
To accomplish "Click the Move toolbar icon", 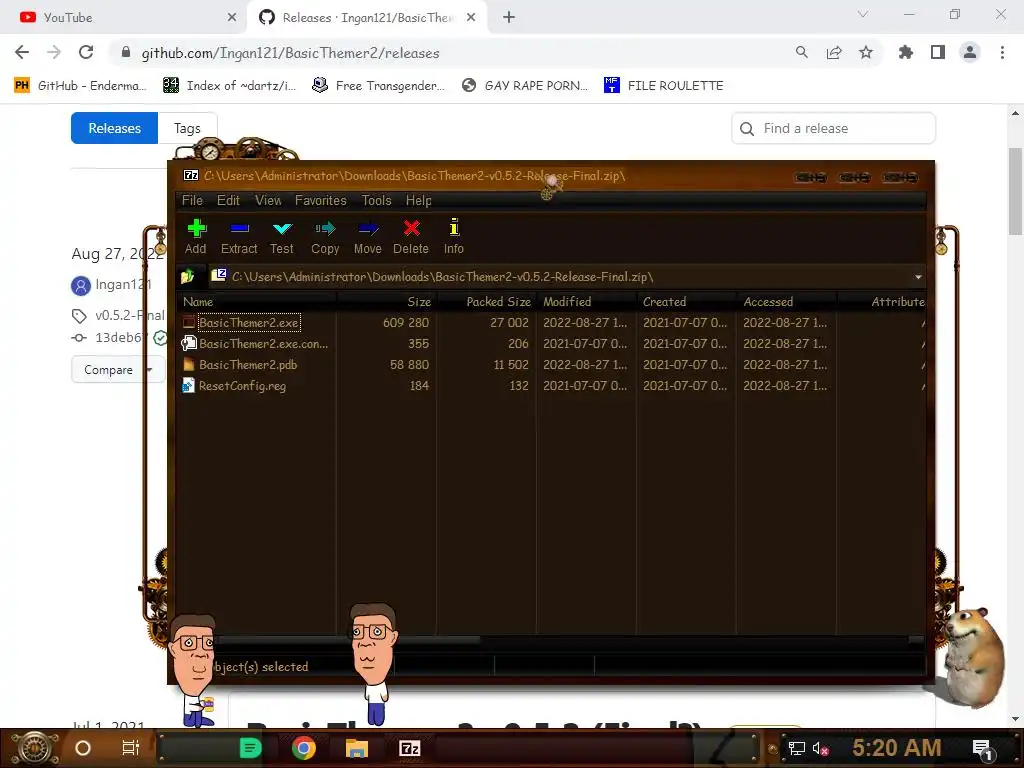I will pos(368,236).
